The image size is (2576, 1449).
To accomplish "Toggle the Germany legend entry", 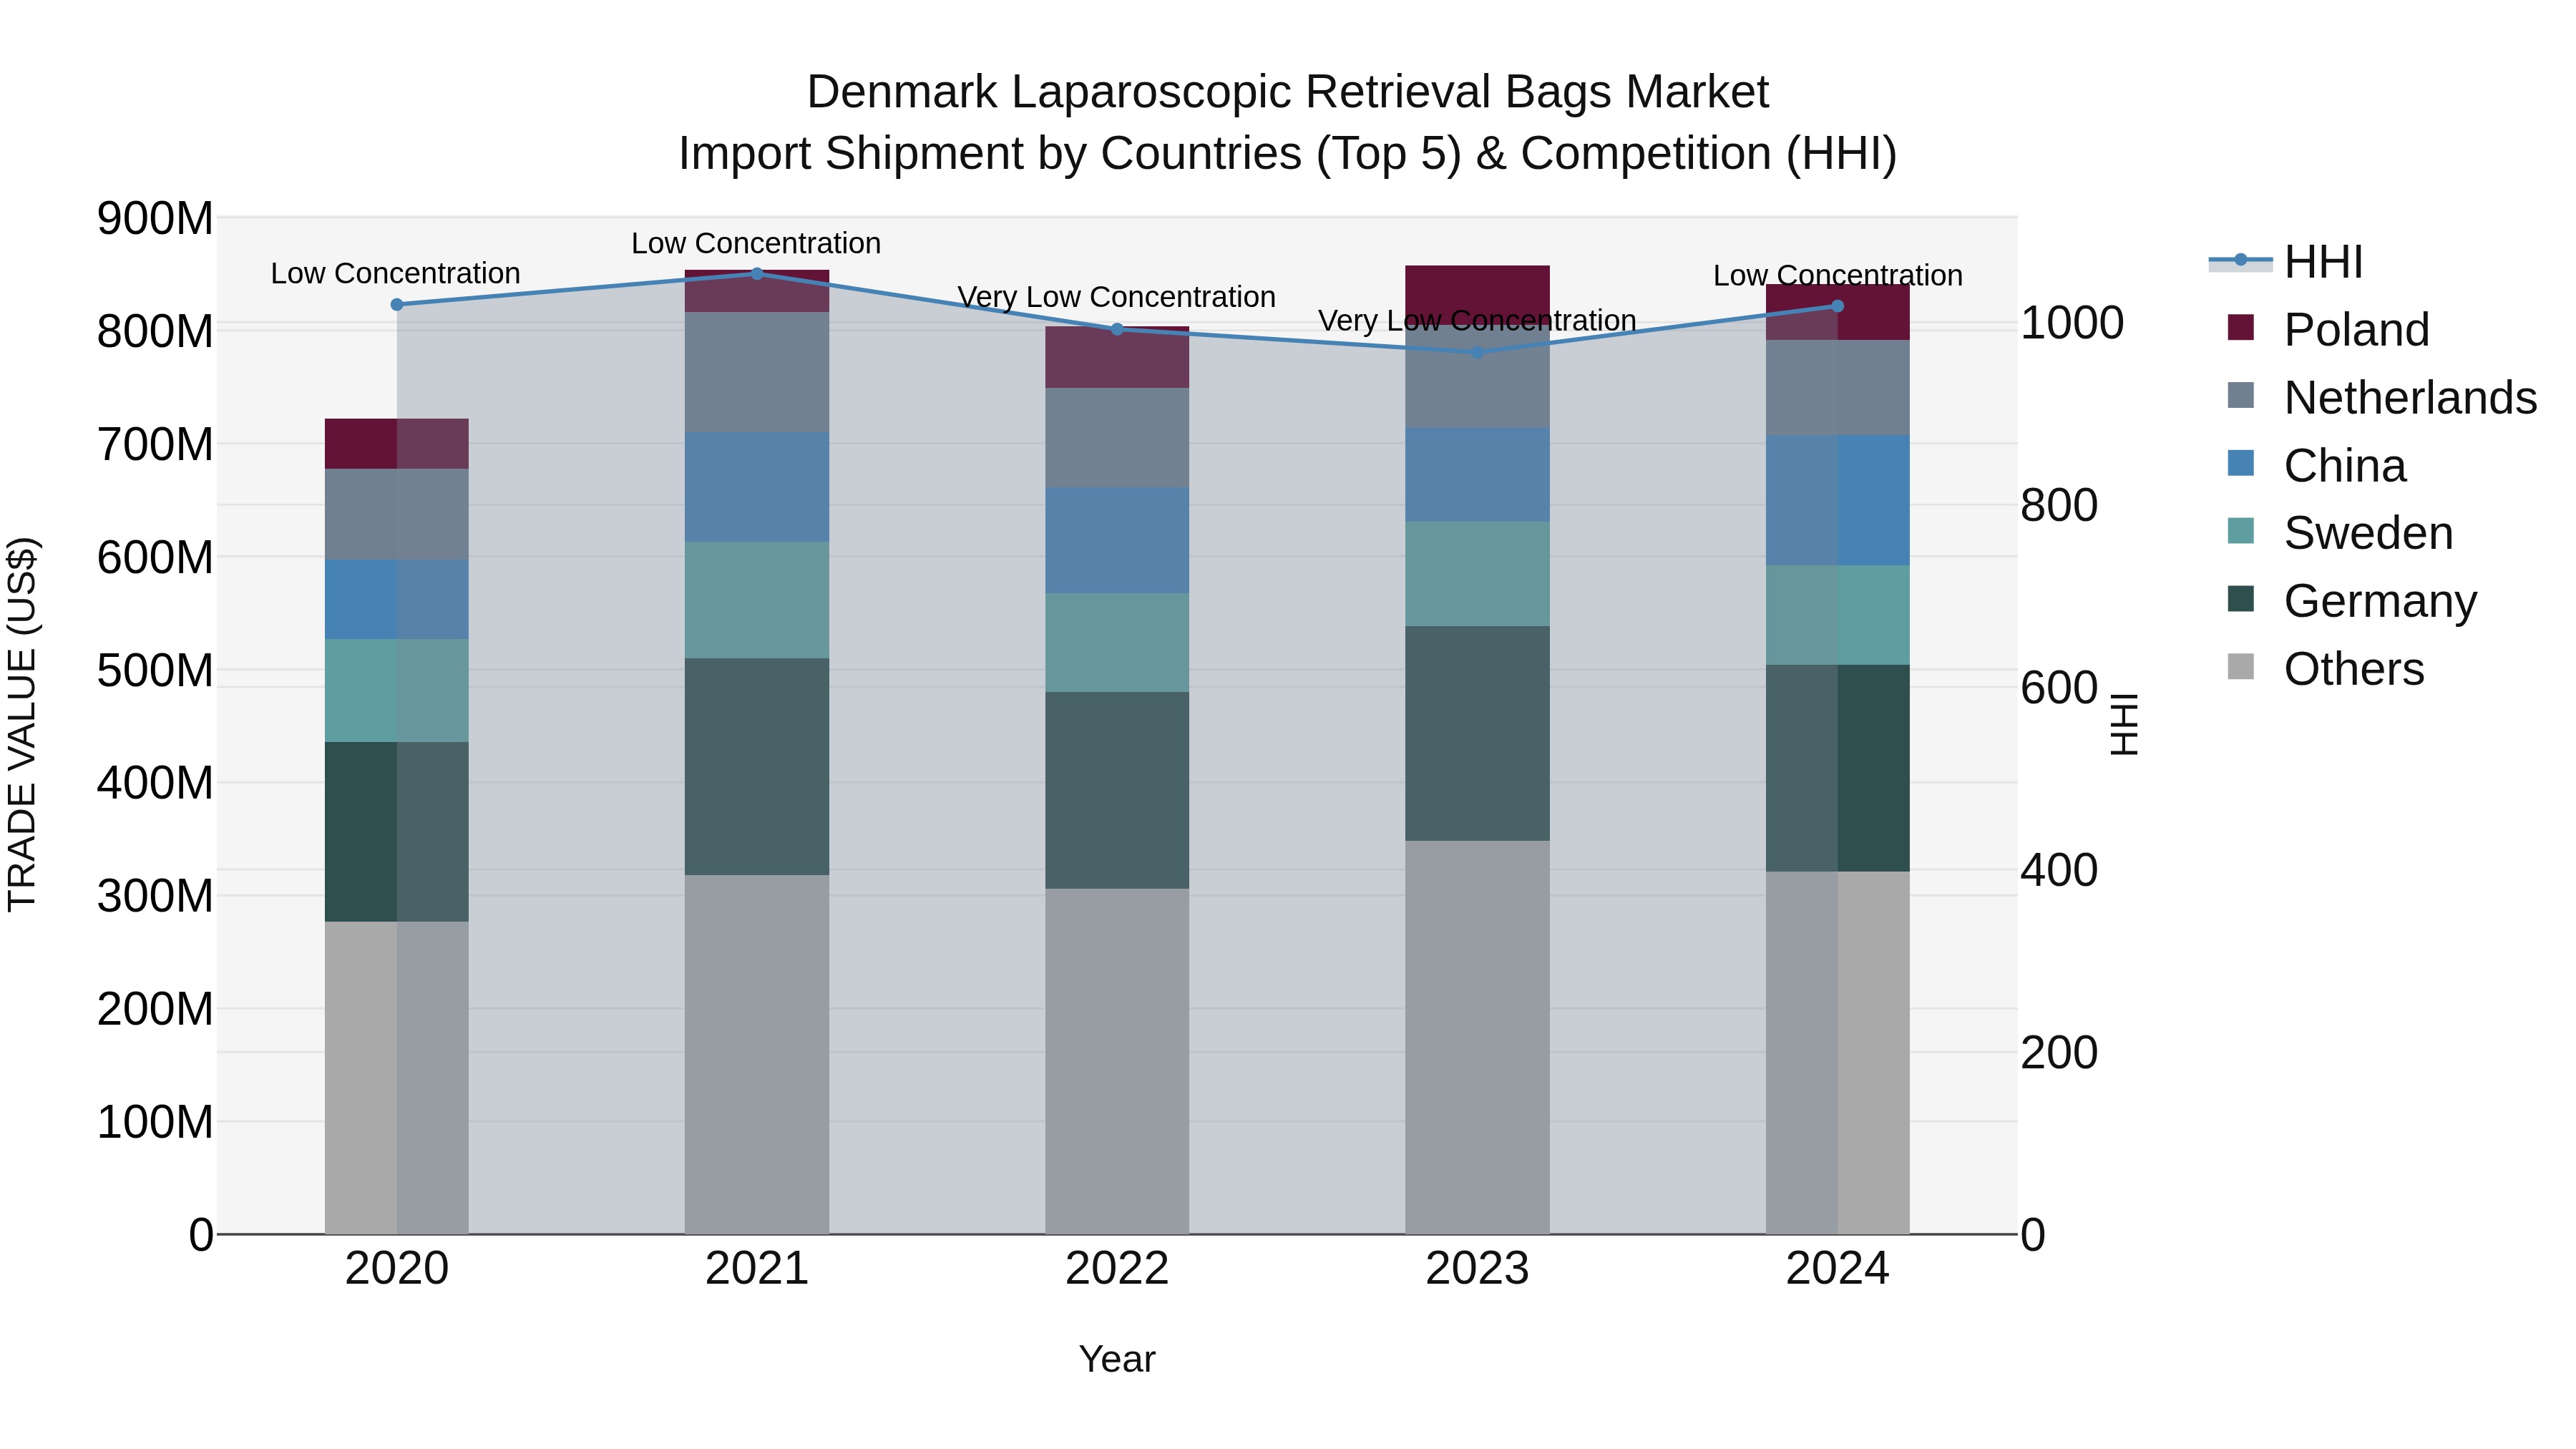I will pos(2352,600).
